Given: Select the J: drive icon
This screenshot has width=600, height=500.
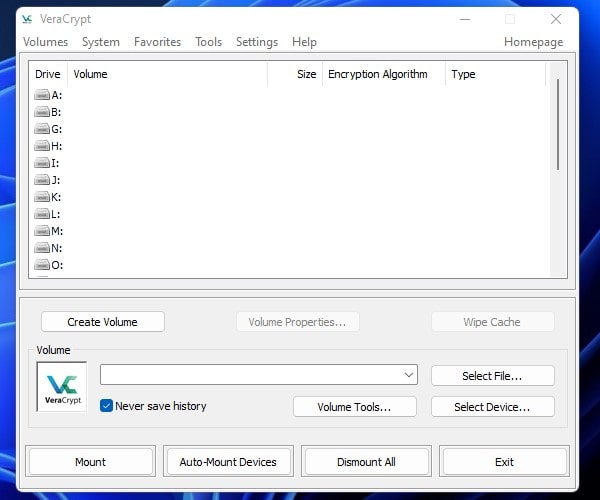Looking at the screenshot, I should [x=42, y=179].
